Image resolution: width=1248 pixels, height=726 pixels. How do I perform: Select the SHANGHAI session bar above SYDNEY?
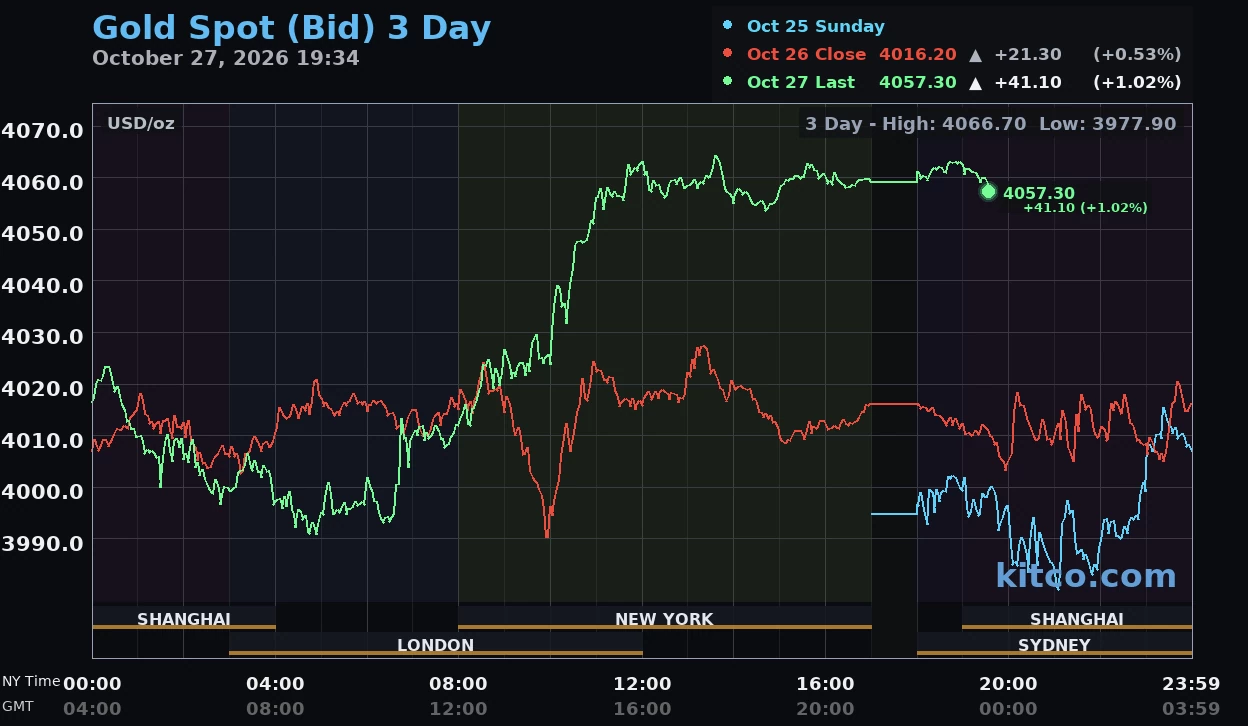[1077, 619]
